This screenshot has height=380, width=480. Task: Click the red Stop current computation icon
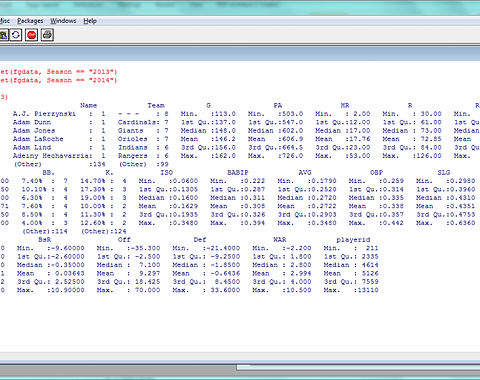coord(31,35)
